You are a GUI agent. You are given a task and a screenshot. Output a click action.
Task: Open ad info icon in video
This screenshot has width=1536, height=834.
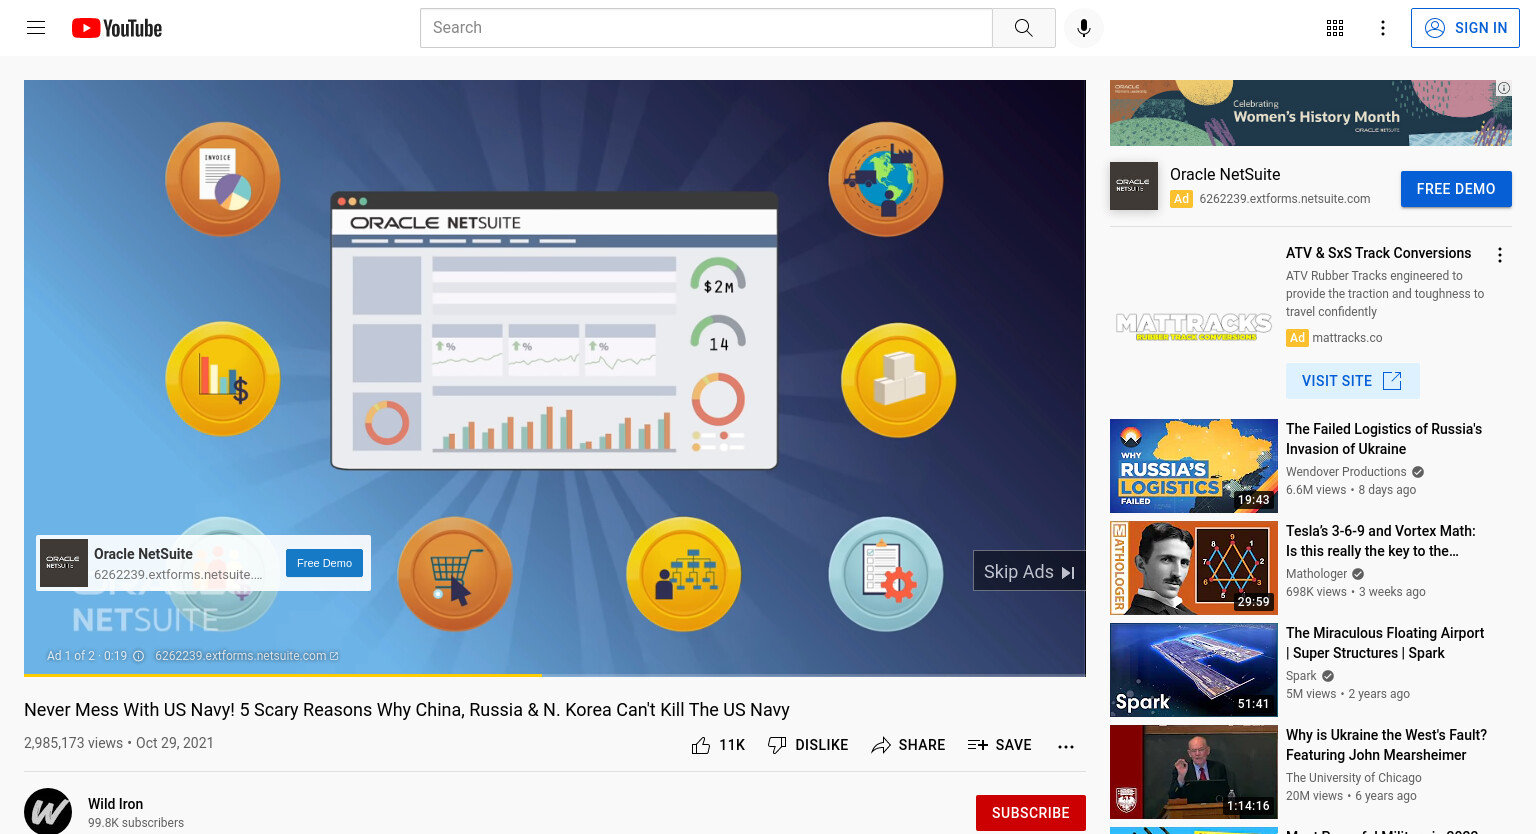coord(139,656)
